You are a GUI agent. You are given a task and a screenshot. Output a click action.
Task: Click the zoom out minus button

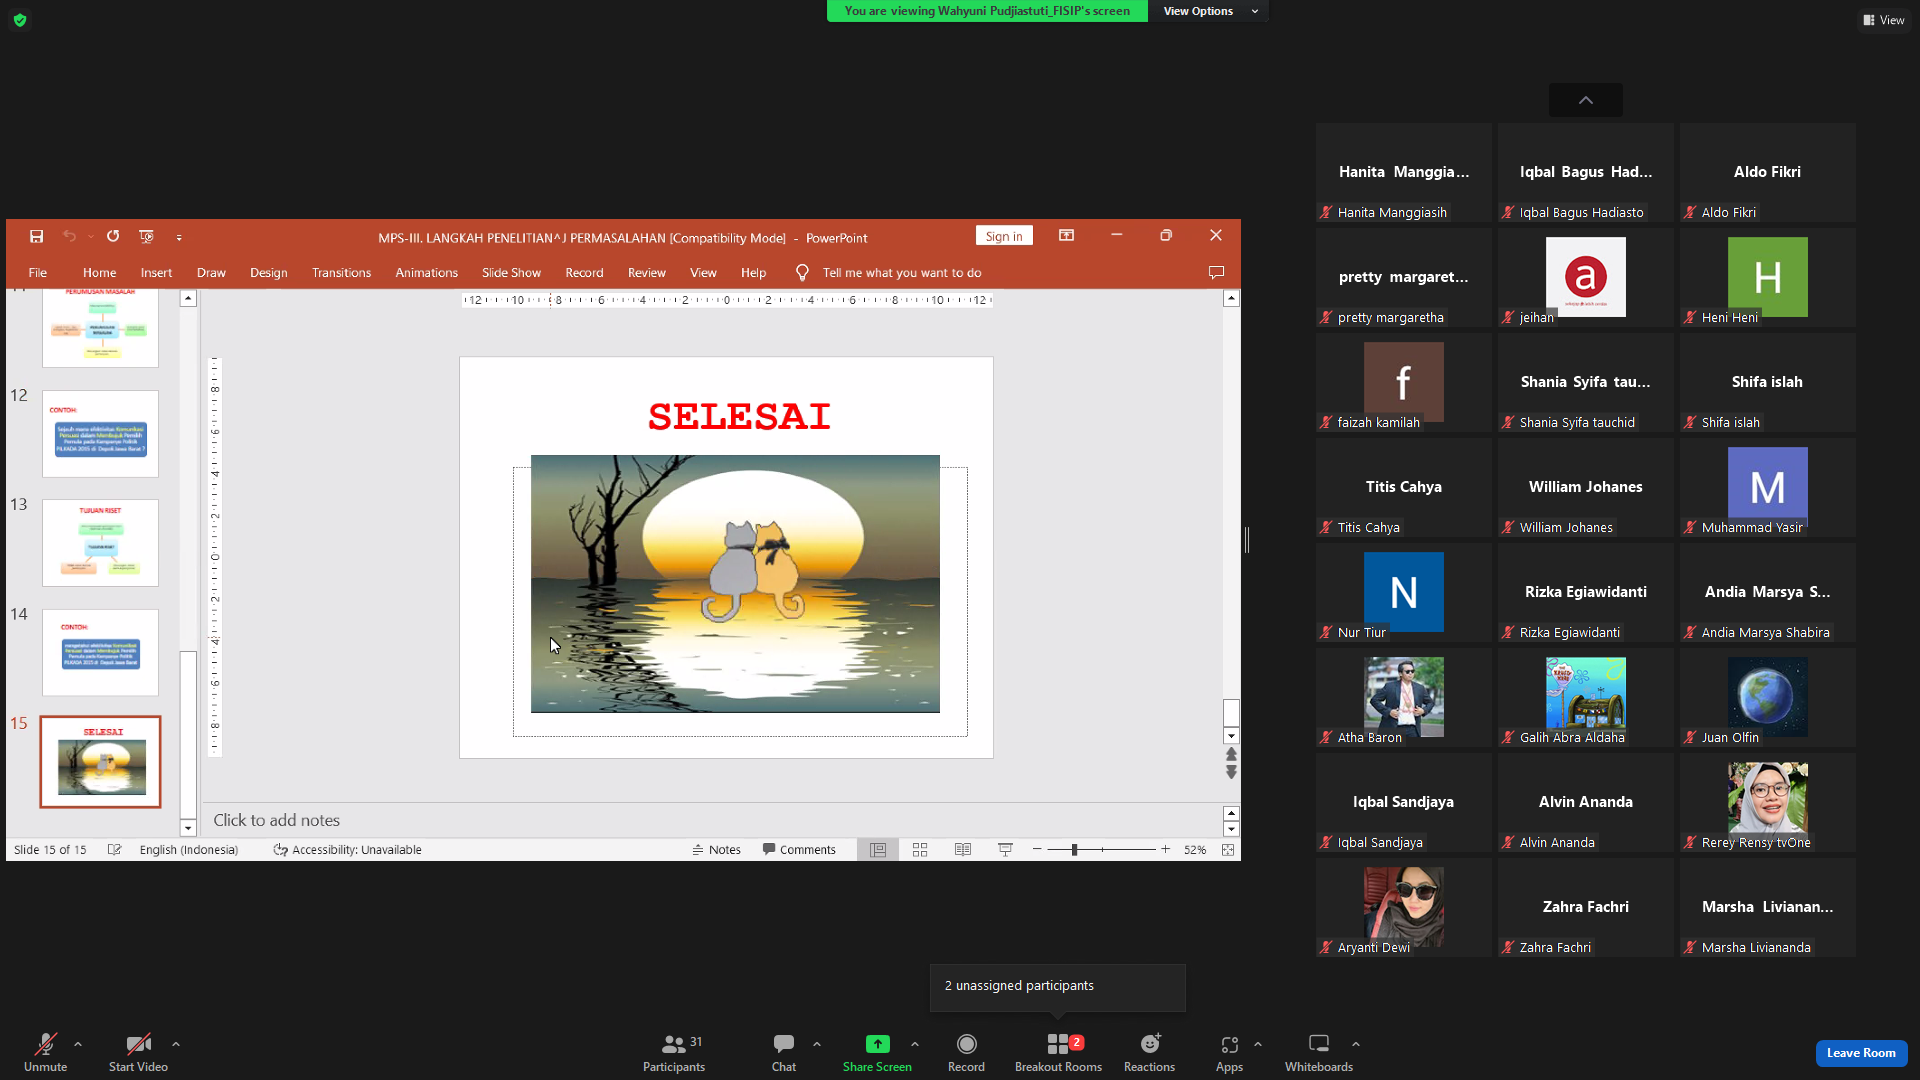[1037, 849]
